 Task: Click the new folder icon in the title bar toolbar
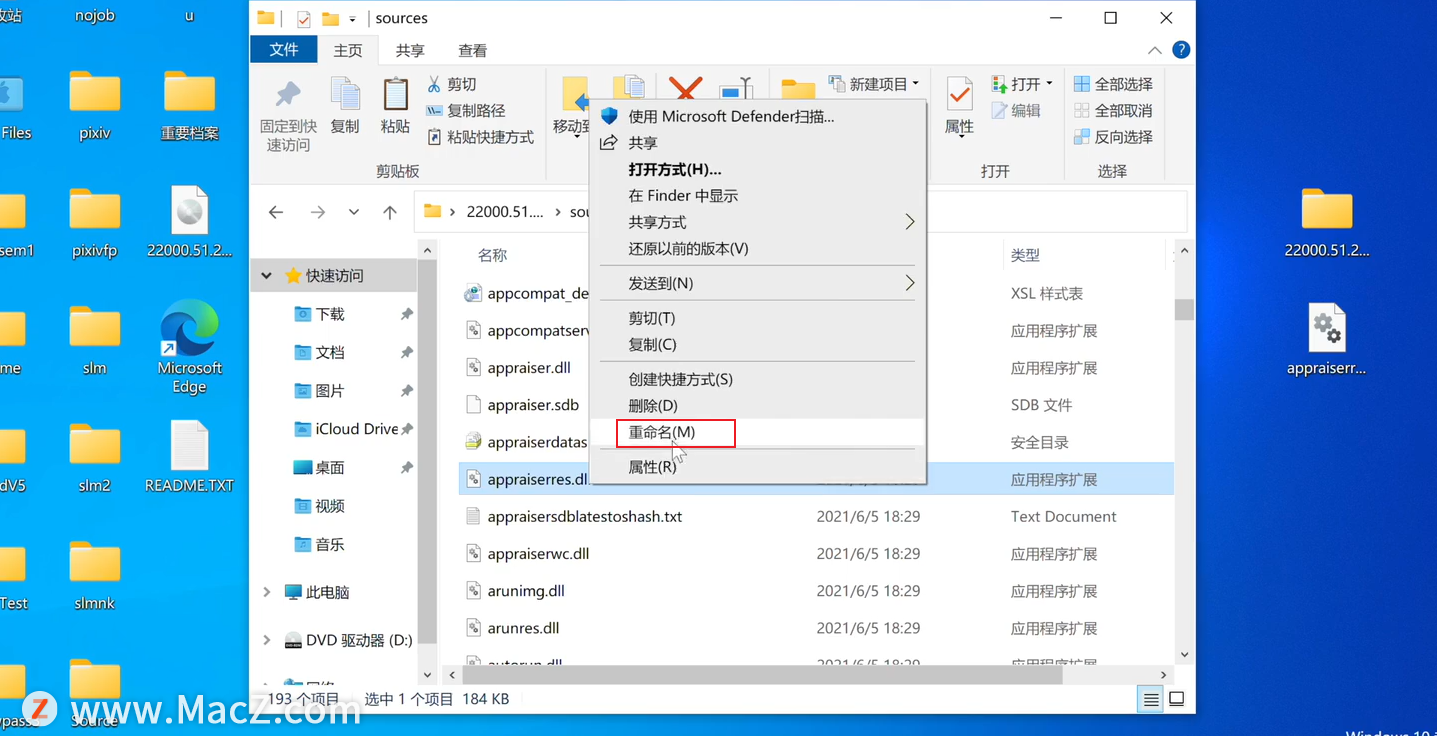330,19
